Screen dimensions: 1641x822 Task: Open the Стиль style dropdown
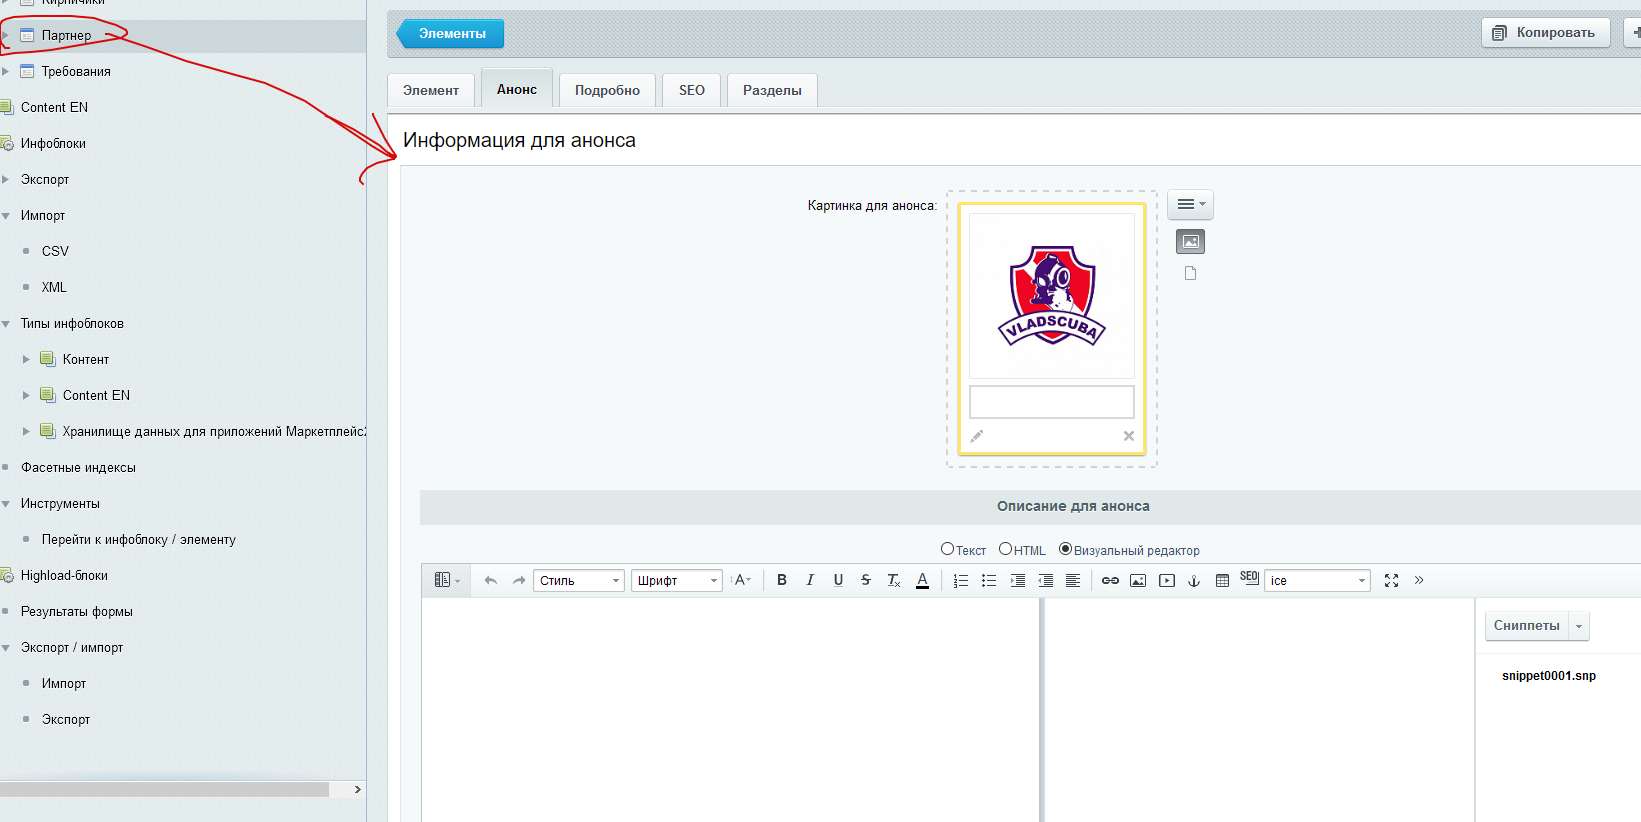click(x=579, y=580)
